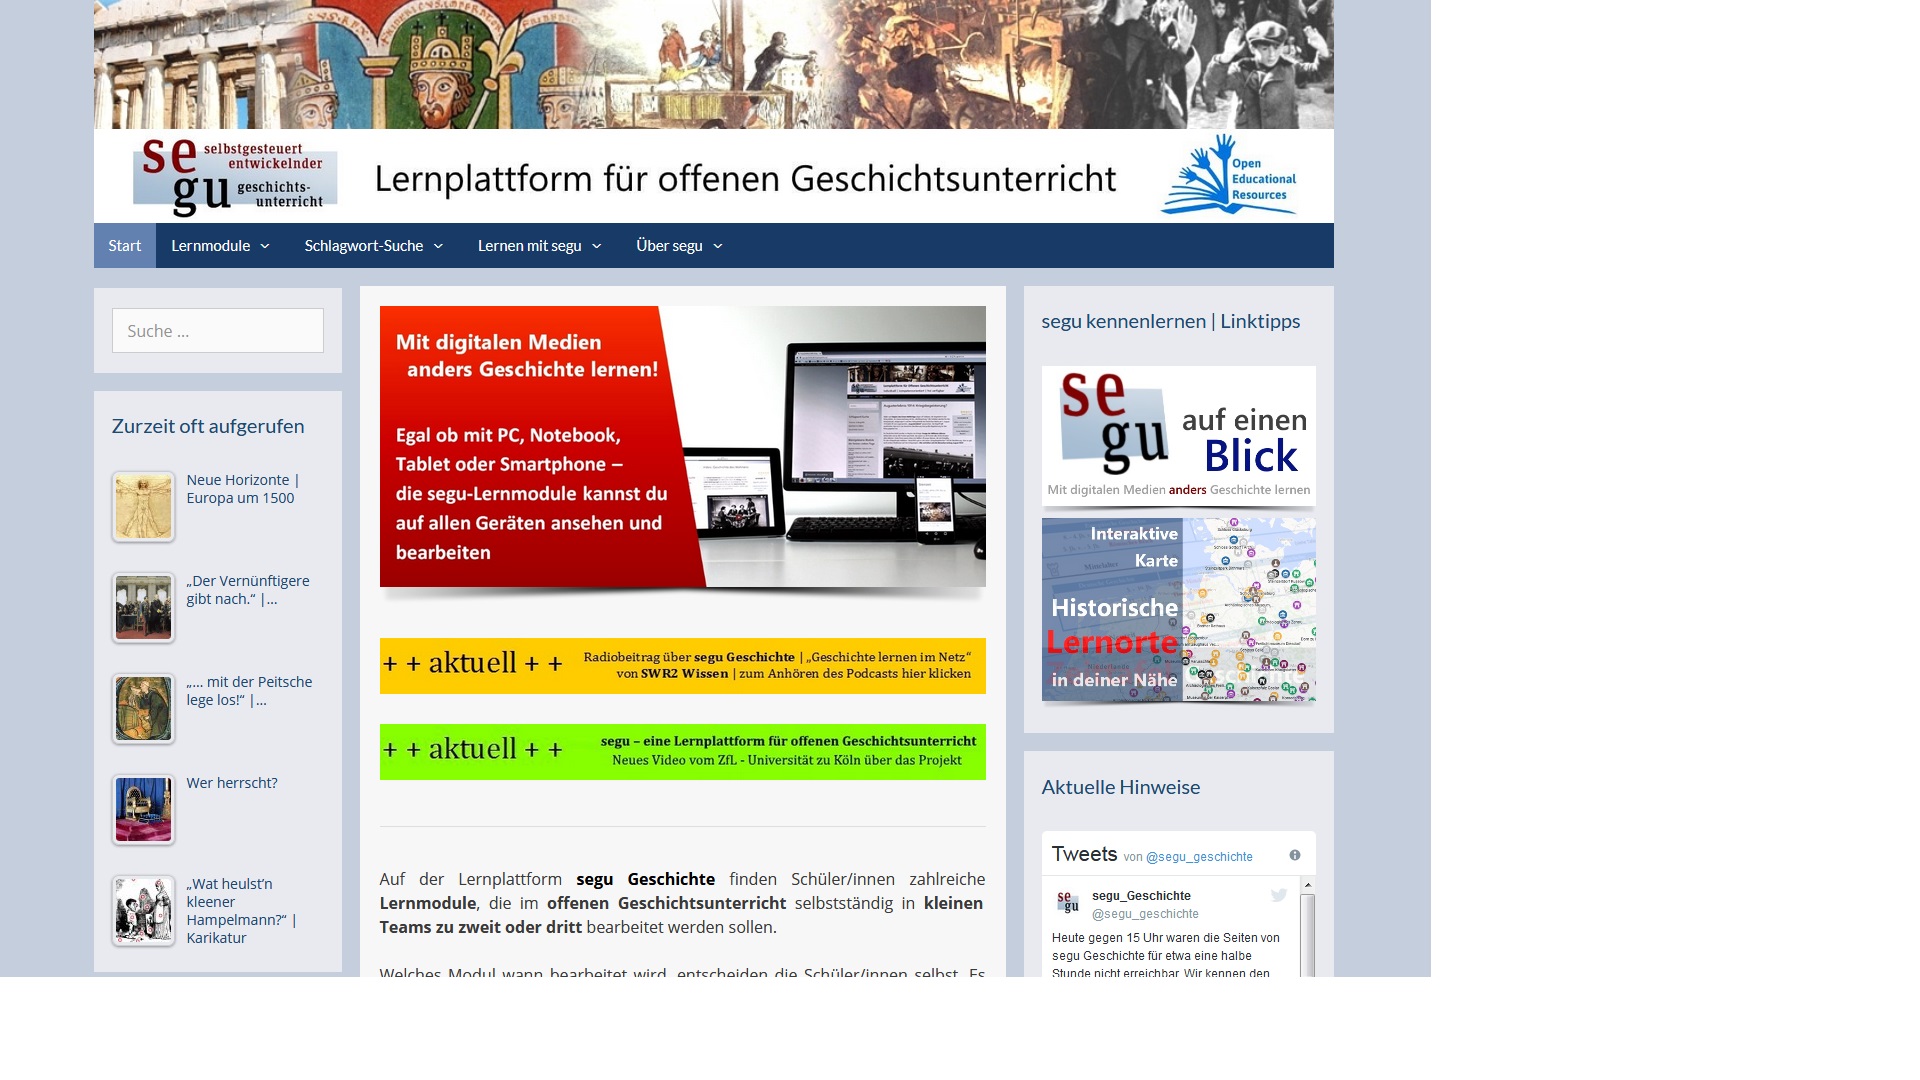Screen dimensions: 1920x1080
Task: Open the thumbnail beside 'Der Vernünftigere gibt nach'
Action: (143, 608)
